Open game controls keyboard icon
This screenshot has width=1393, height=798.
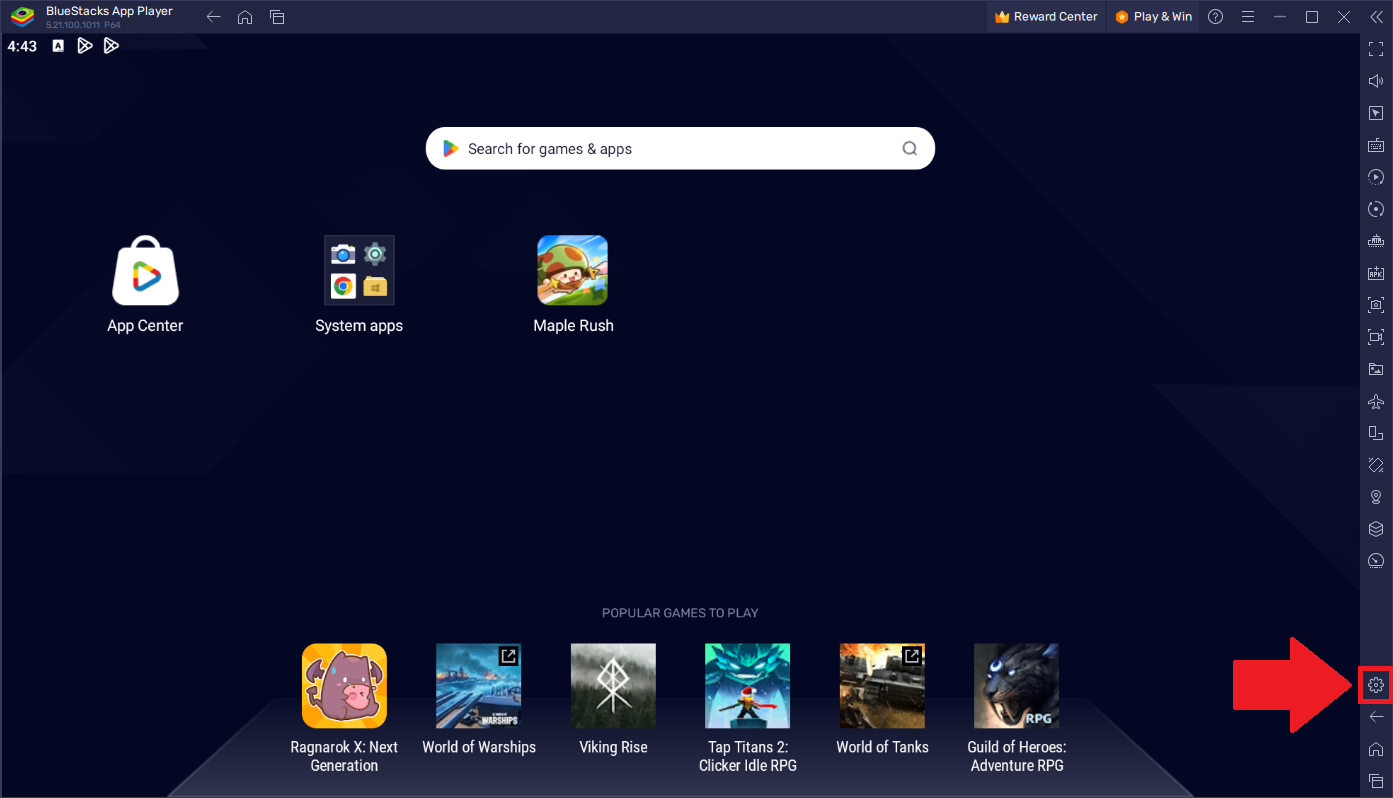(x=1376, y=145)
